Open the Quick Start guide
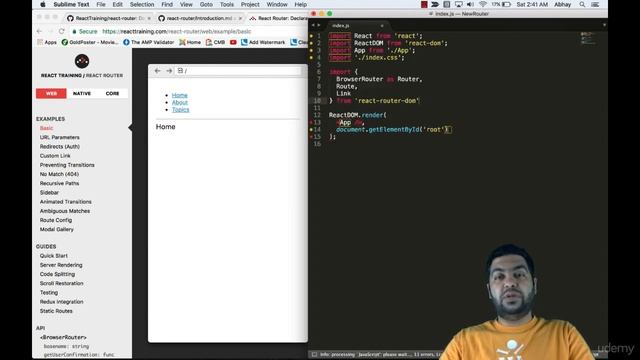The width and height of the screenshot is (640, 360). click(x=53, y=256)
